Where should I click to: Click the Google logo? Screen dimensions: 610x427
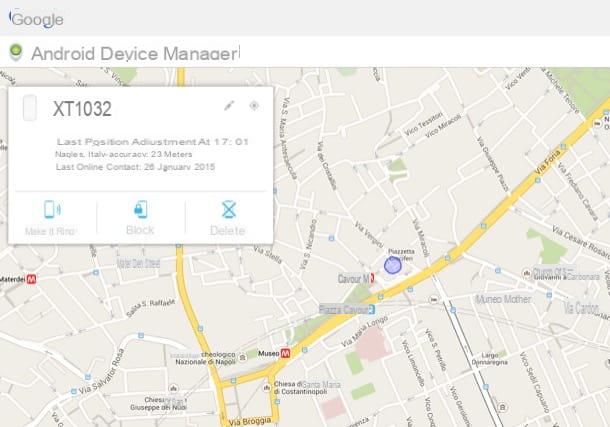pos(37,19)
